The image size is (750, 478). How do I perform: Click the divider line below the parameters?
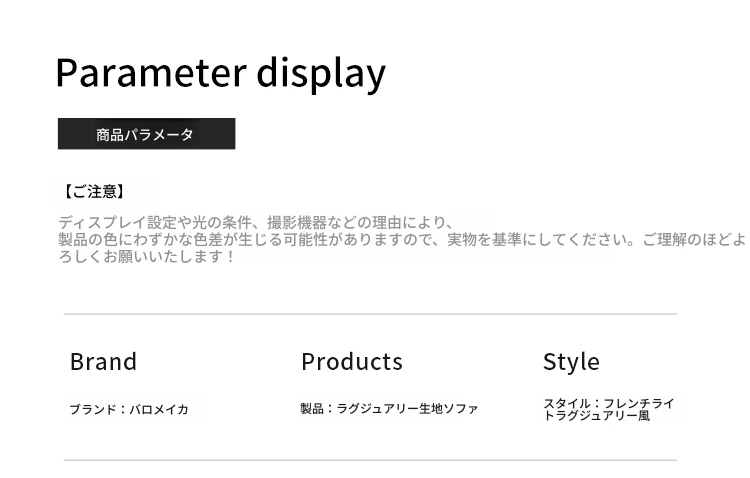tap(370, 460)
